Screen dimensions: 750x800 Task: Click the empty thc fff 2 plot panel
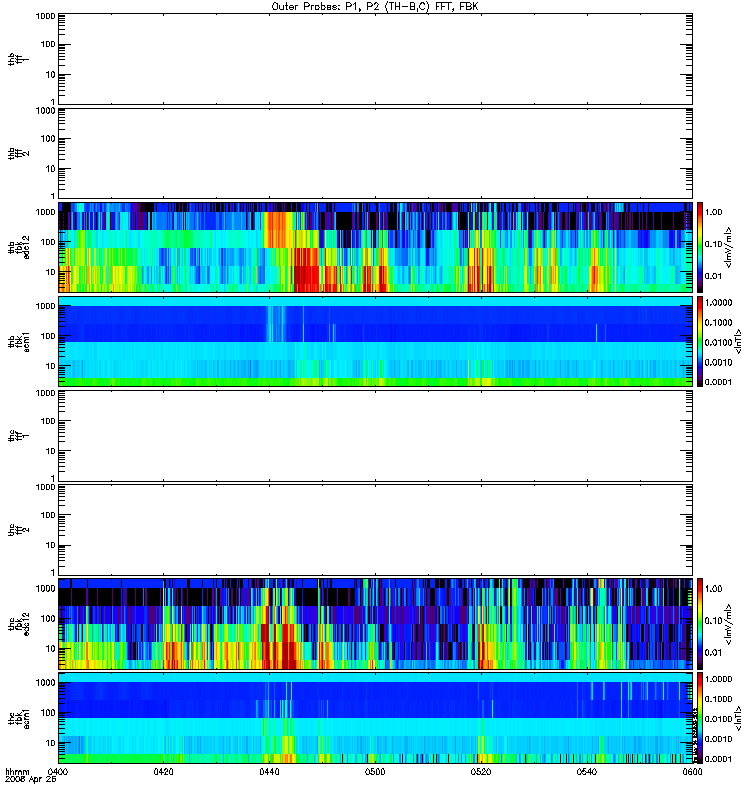point(375,530)
